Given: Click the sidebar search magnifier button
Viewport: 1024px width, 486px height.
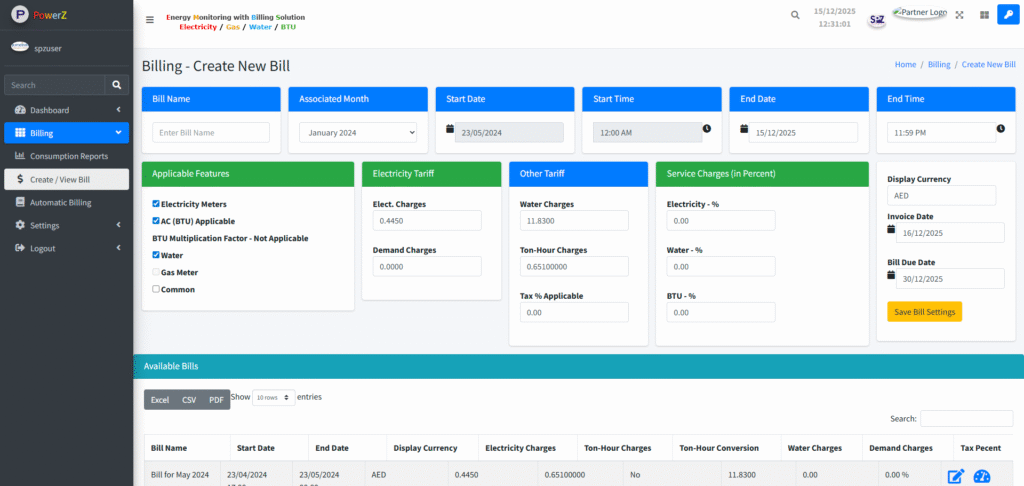Looking at the screenshot, I should point(117,86).
